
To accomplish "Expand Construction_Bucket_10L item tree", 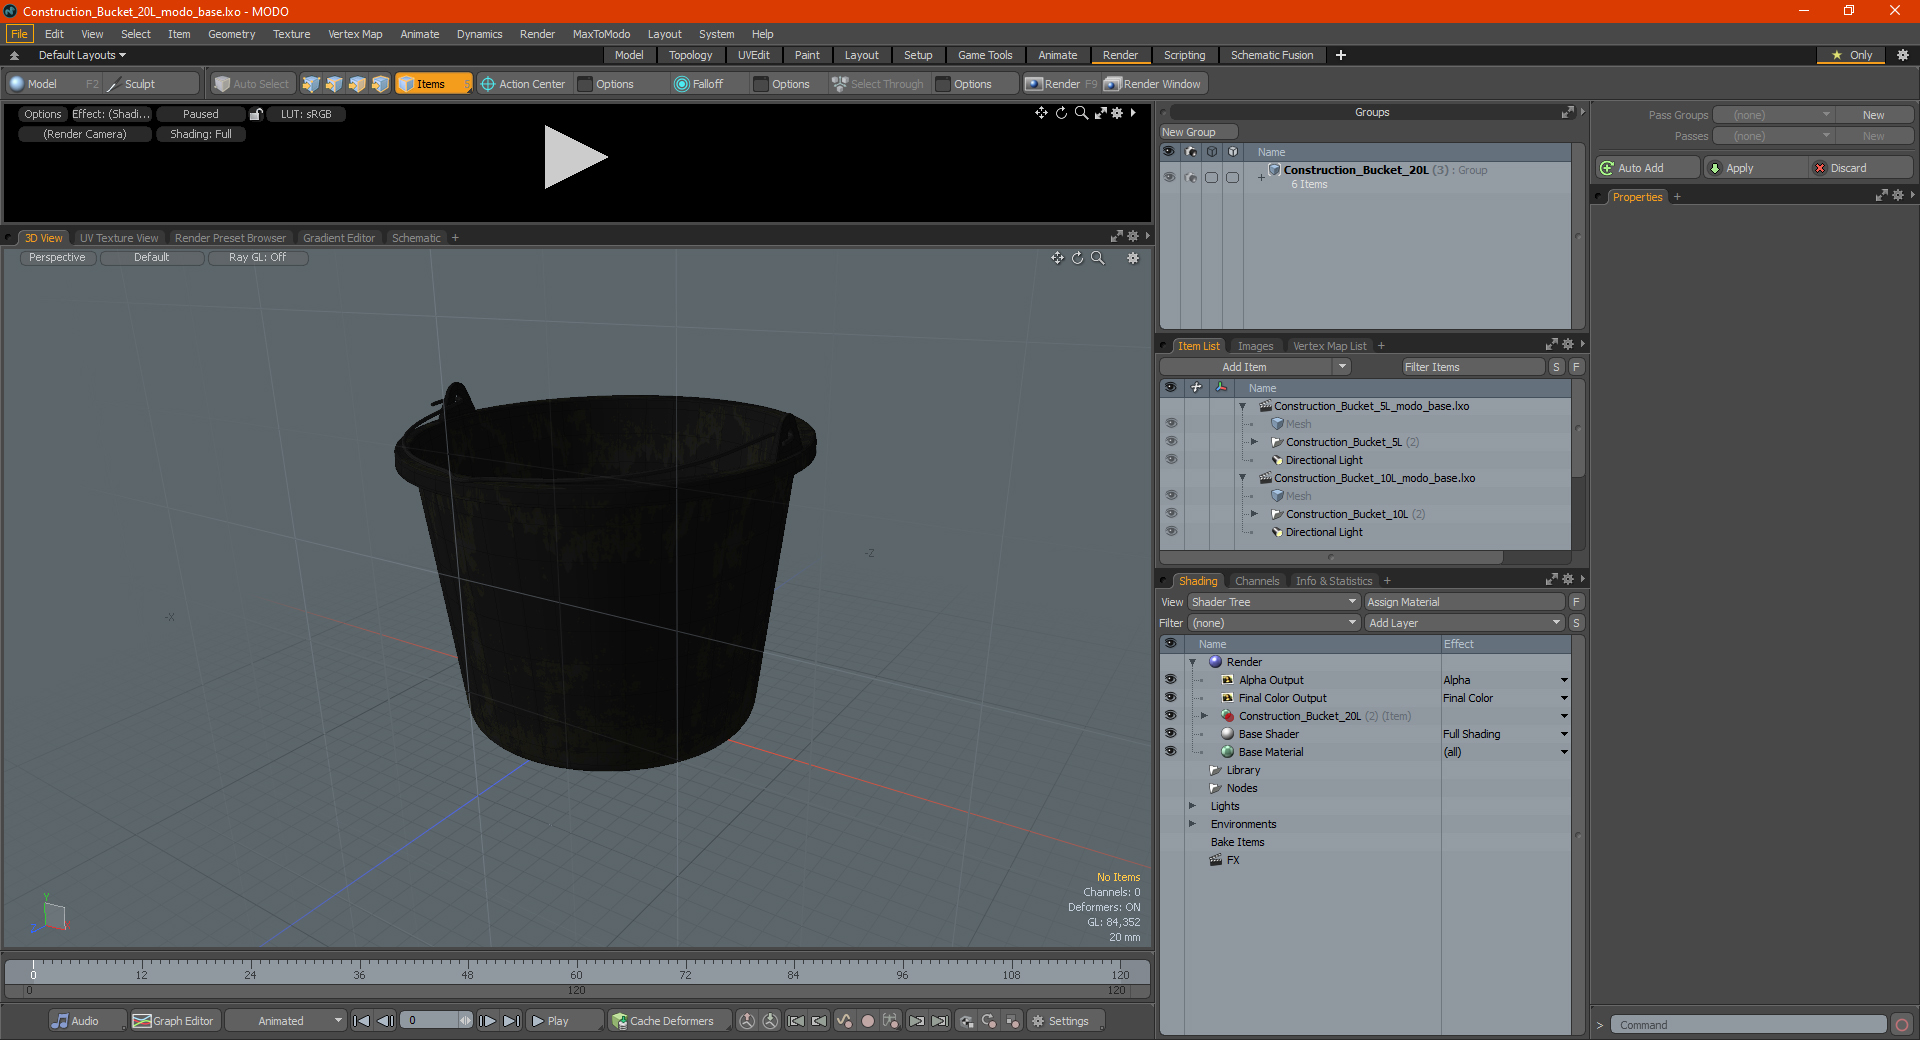I will tap(1254, 514).
